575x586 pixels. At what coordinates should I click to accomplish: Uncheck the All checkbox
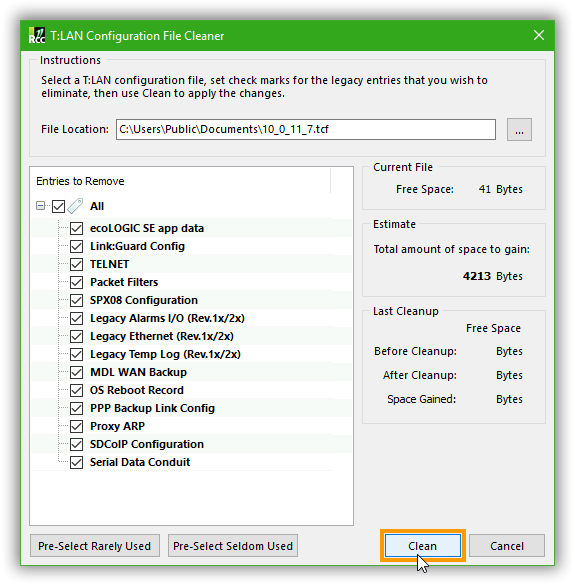click(x=58, y=206)
